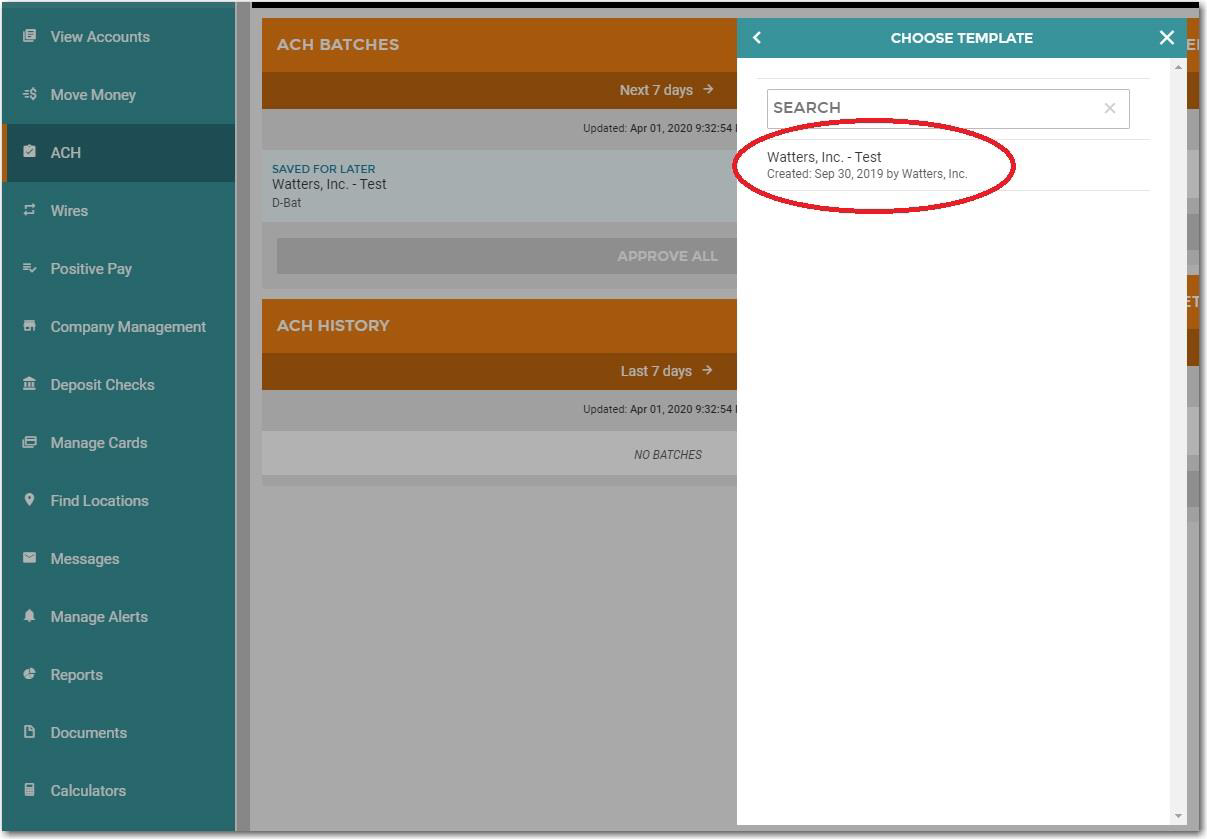The image size is (1207, 839).
Task: Click the View Accounts sidebar icon
Action: tap(30, 37)
